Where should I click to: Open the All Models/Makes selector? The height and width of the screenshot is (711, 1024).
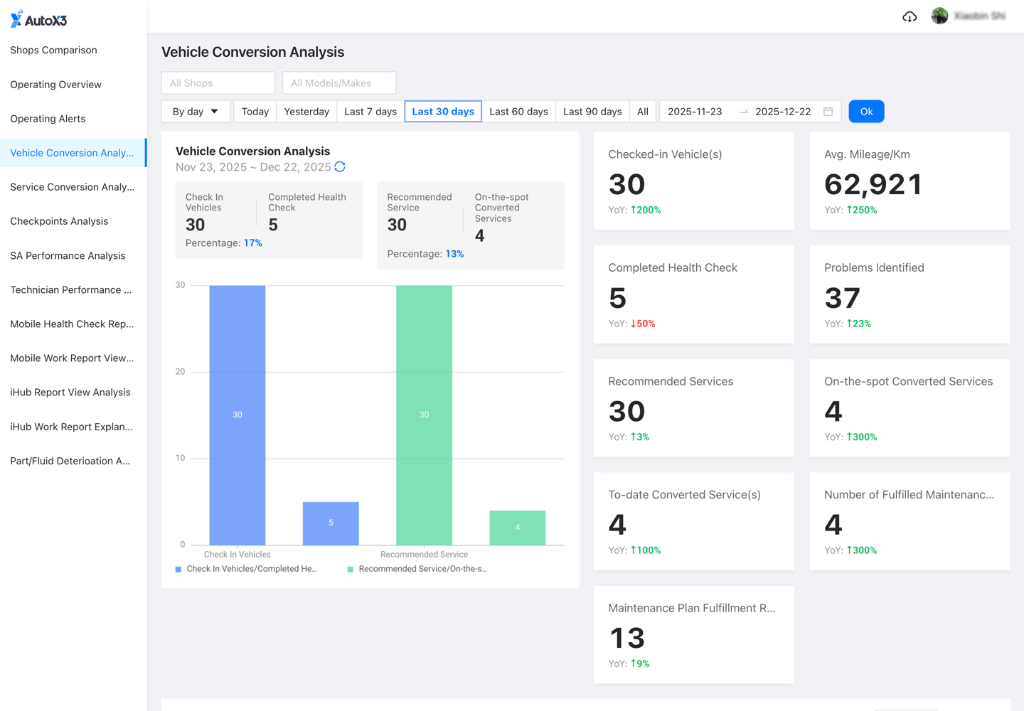[339, 83]
